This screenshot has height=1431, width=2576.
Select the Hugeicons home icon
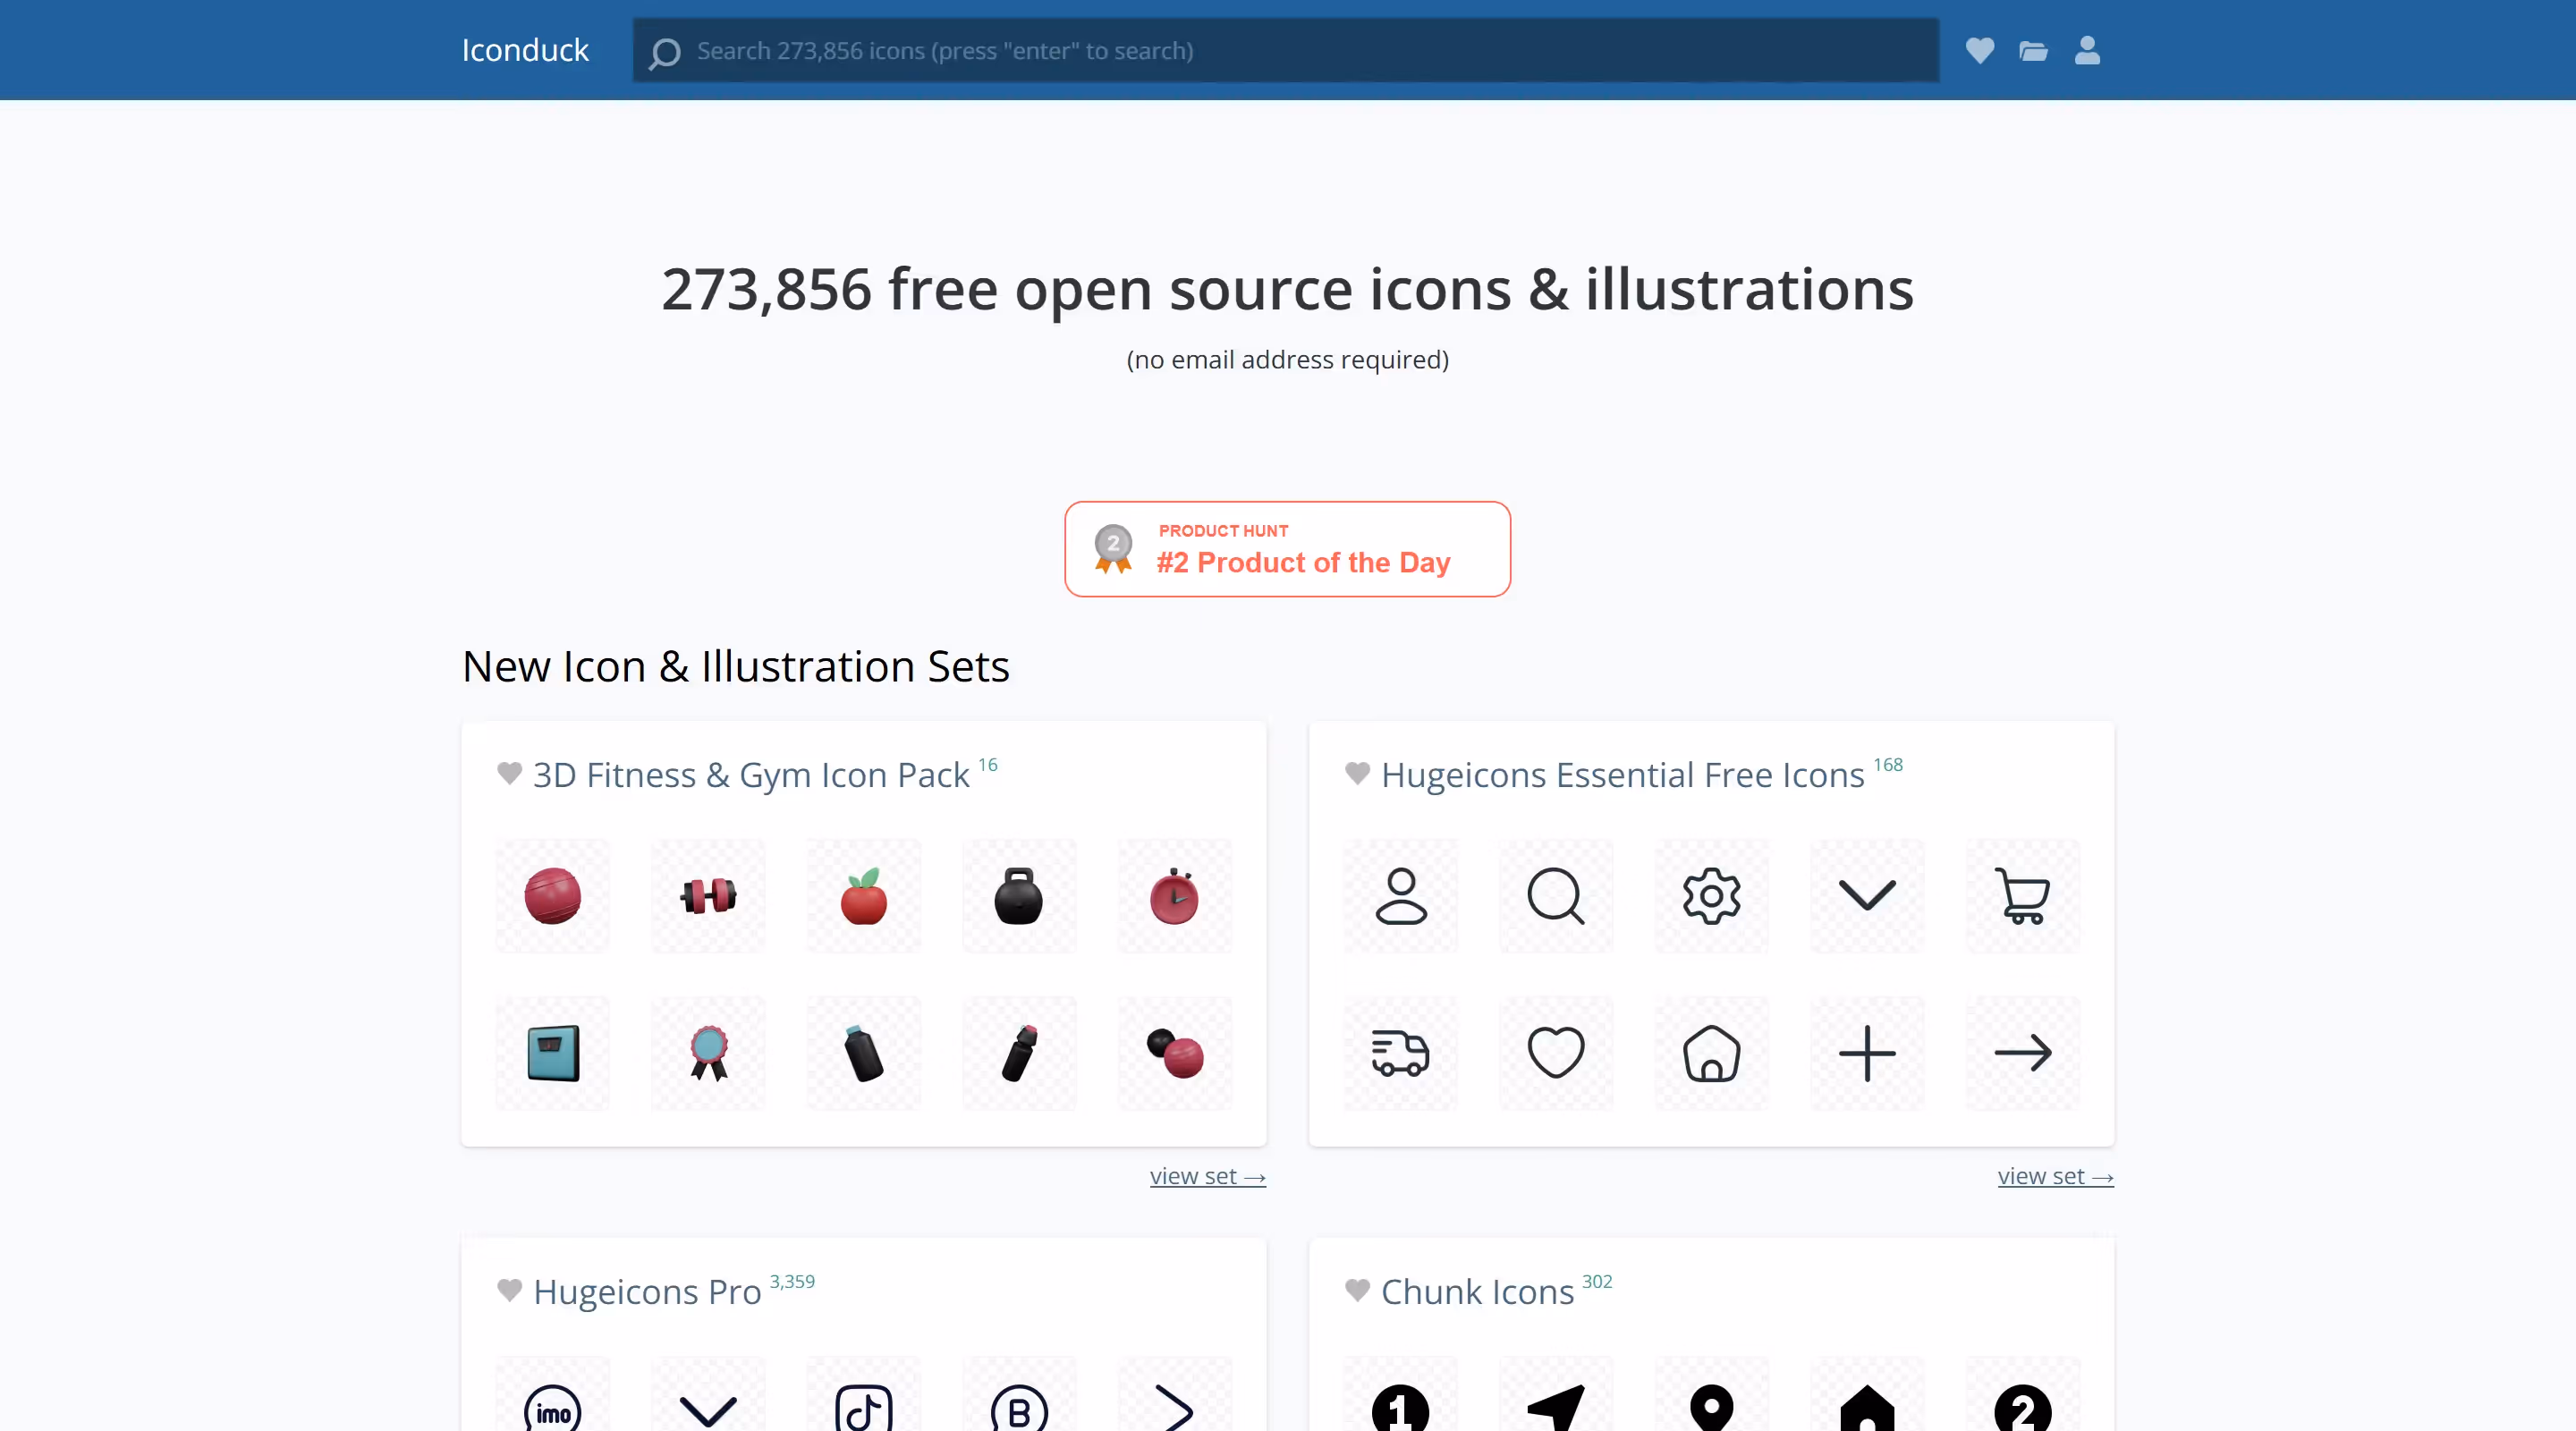point(1712,1052)
